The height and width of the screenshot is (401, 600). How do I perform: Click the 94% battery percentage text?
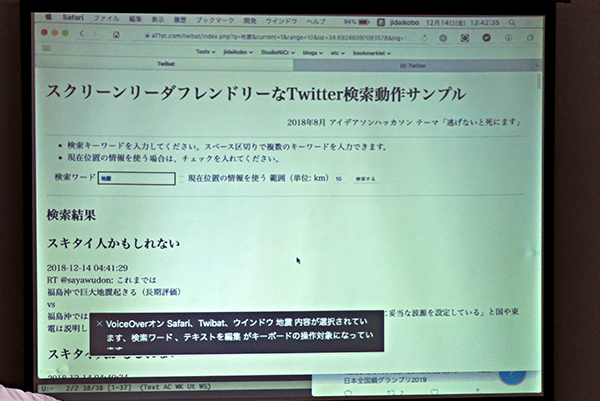point(349,22)
